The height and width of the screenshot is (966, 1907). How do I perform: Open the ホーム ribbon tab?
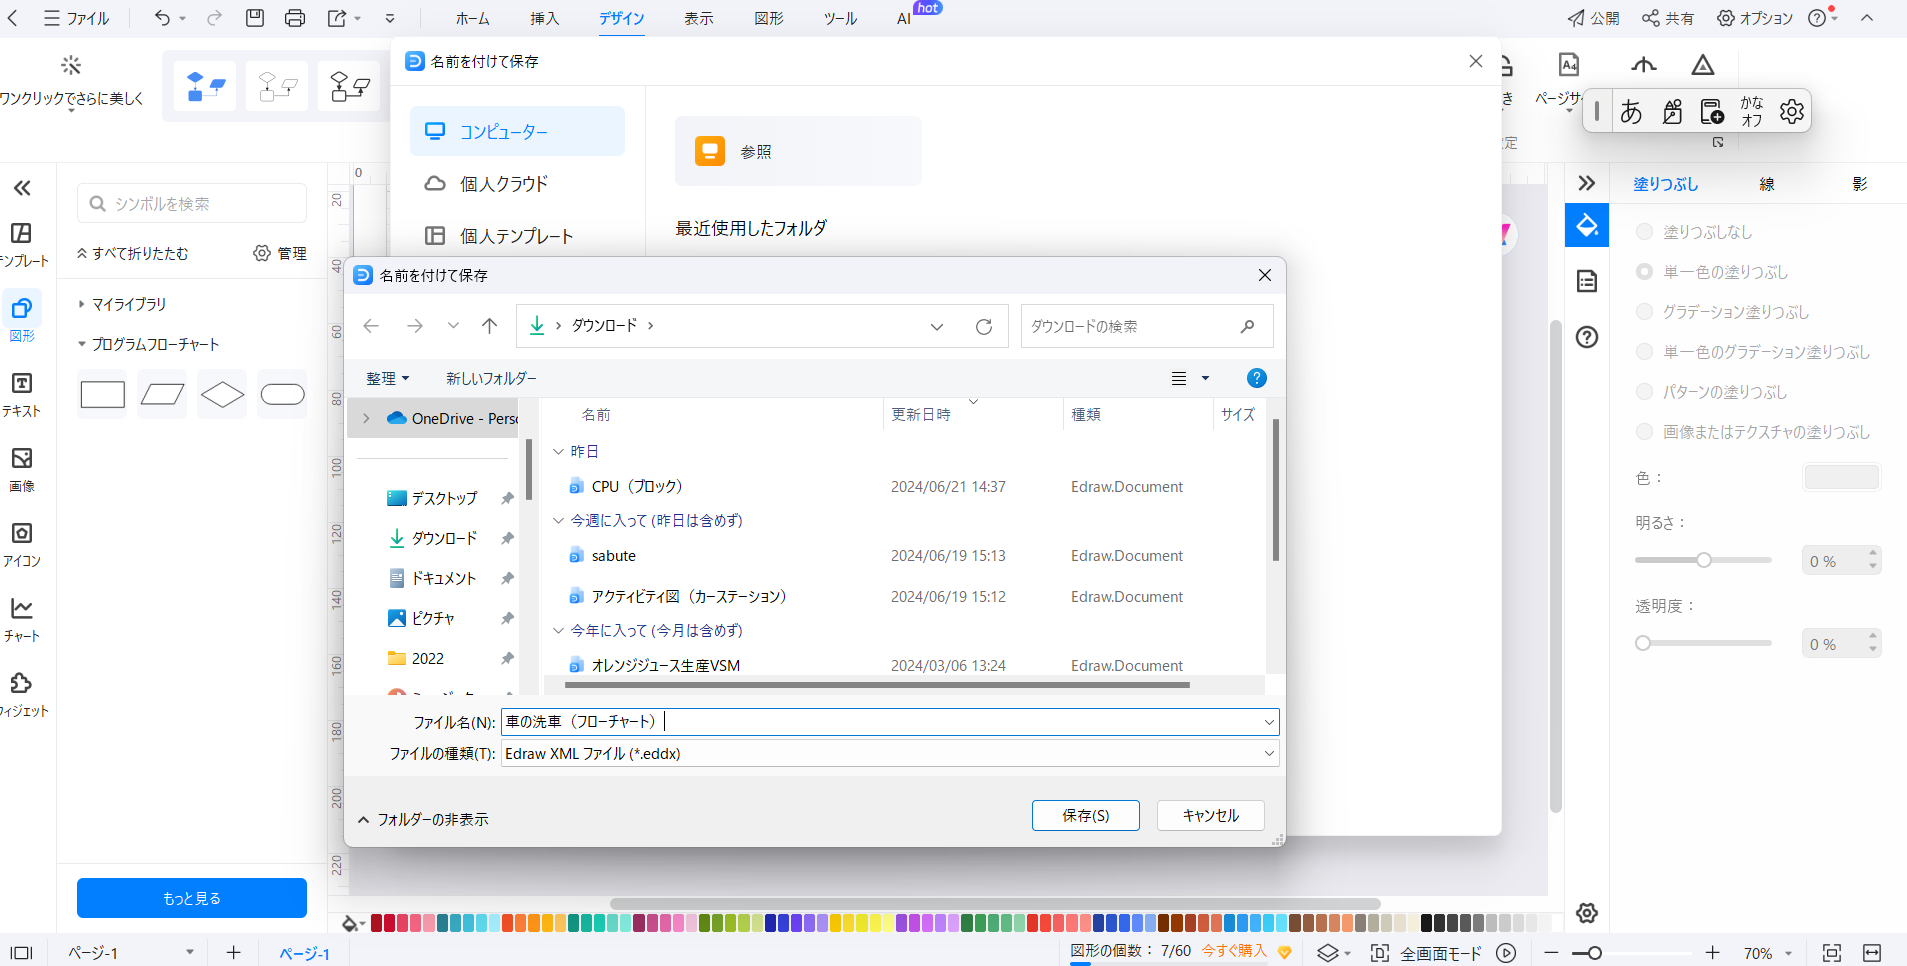[473, 18]
